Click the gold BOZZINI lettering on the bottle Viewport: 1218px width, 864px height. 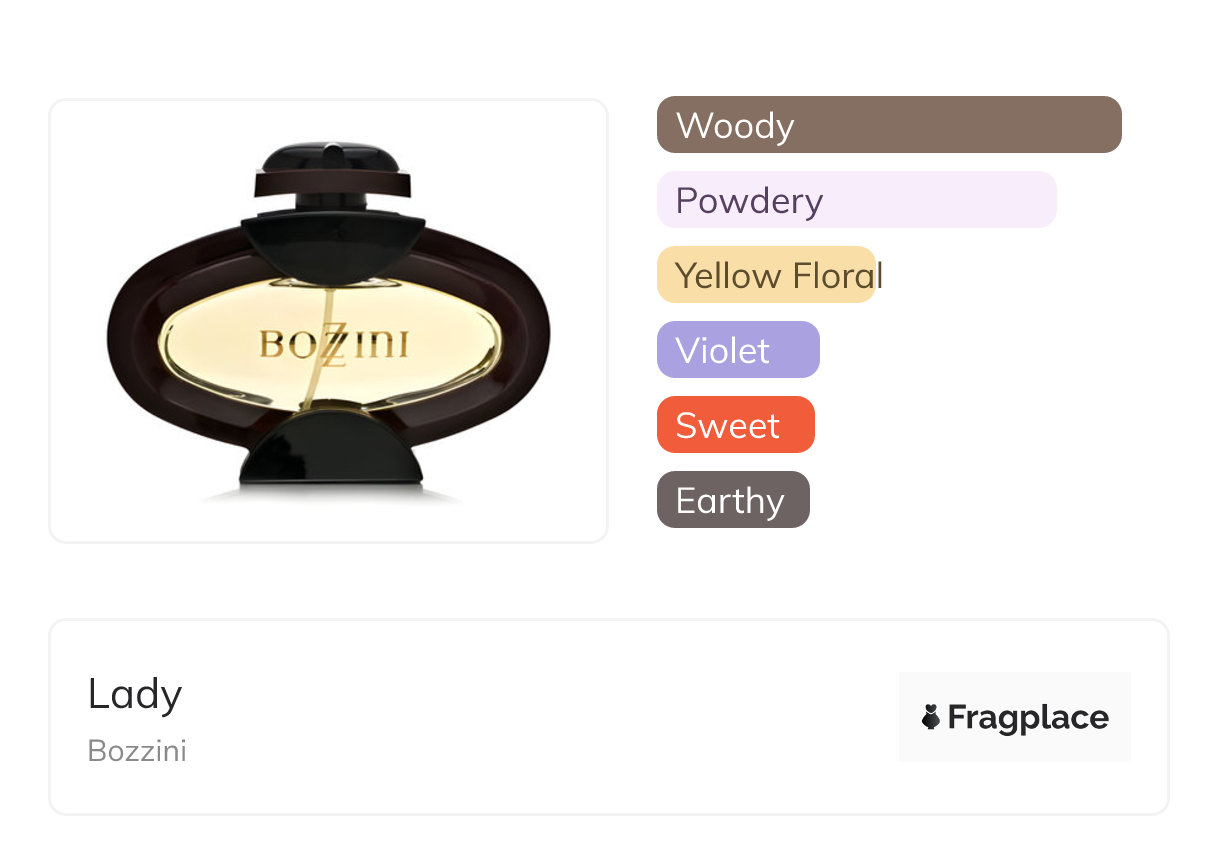tap(380, 346)
